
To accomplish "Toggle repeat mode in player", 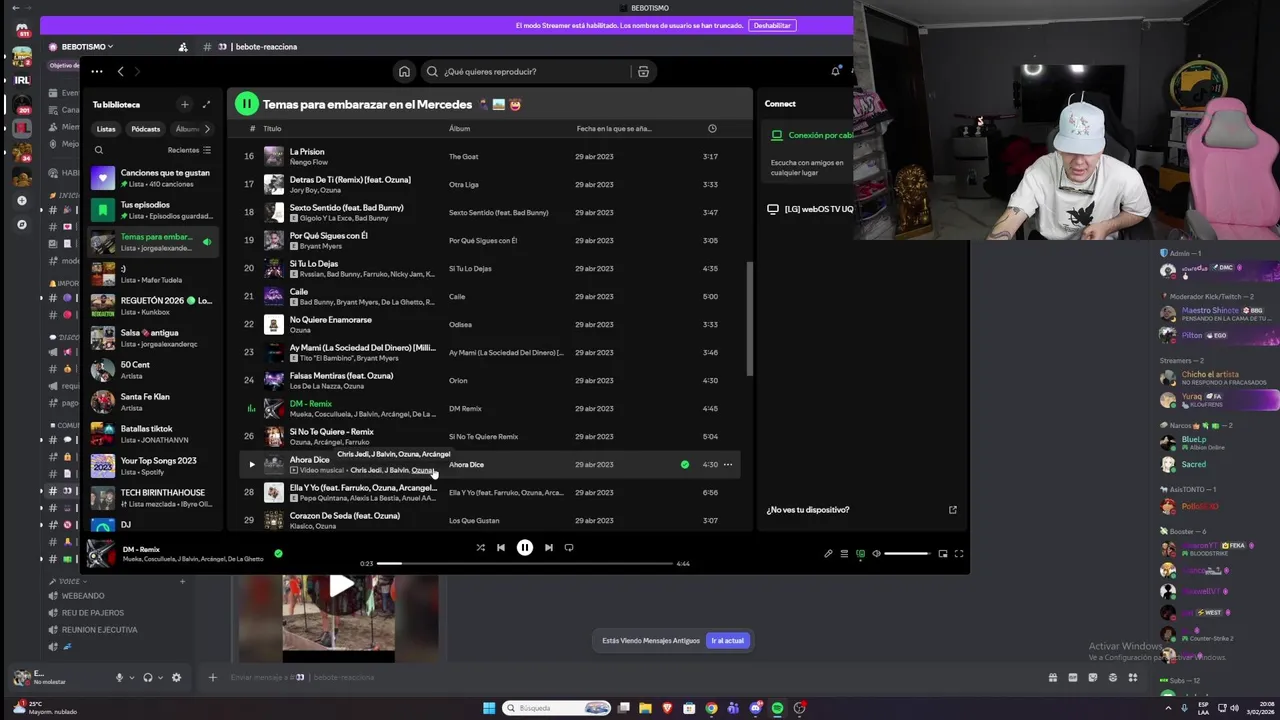I will coord(569,547).
